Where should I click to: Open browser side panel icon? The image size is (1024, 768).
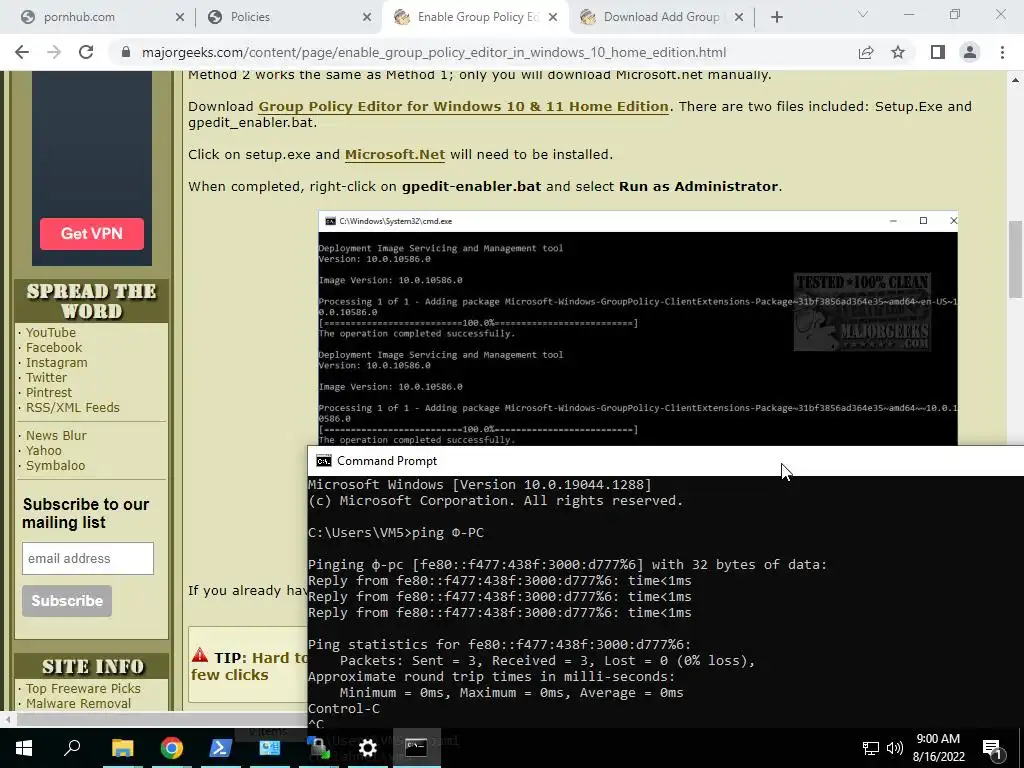click(938, 52)
